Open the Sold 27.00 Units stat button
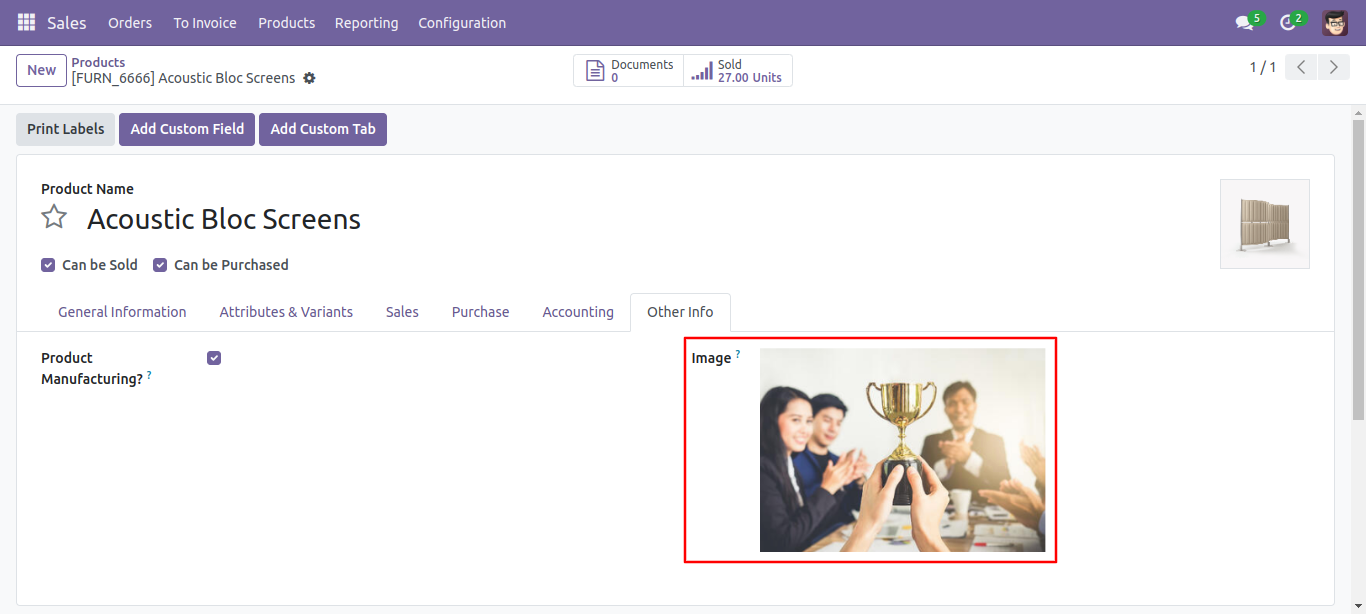1366x614 pixels. pos(738,71)
